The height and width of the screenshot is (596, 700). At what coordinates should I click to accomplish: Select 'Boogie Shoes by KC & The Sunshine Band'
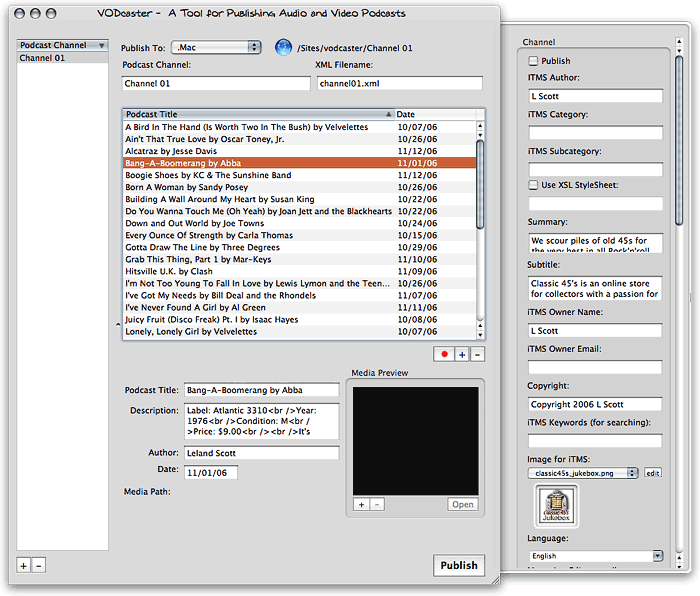point(300,175)
